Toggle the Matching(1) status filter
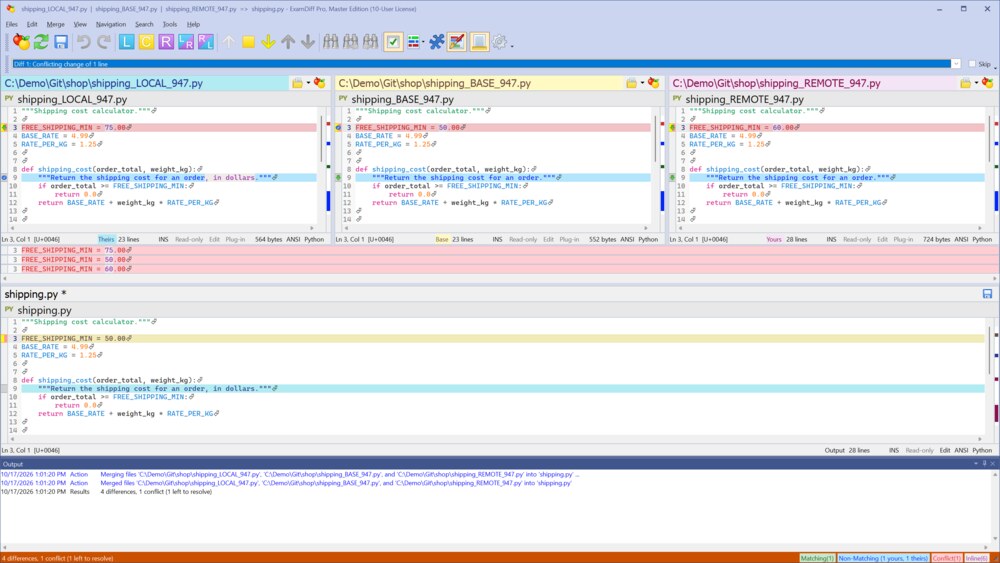 pos(817,558)
